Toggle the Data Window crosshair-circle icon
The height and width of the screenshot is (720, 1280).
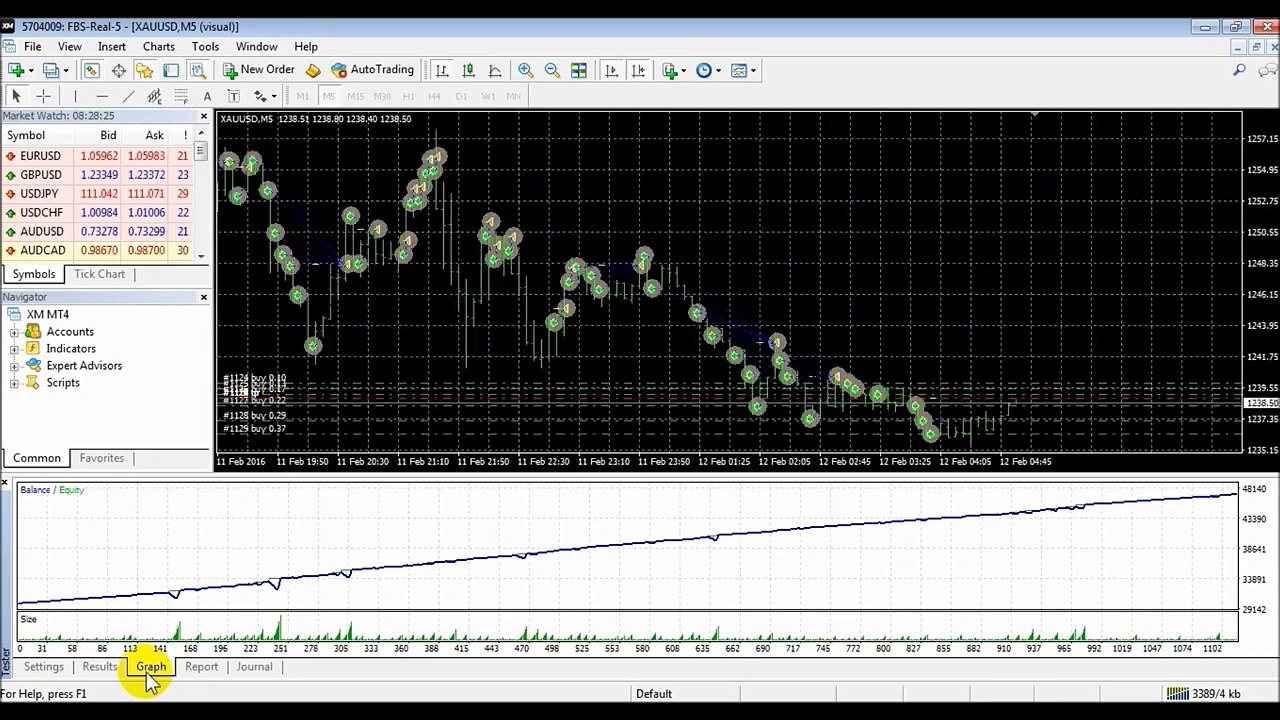pyautogui.click(x=118, y=70)
